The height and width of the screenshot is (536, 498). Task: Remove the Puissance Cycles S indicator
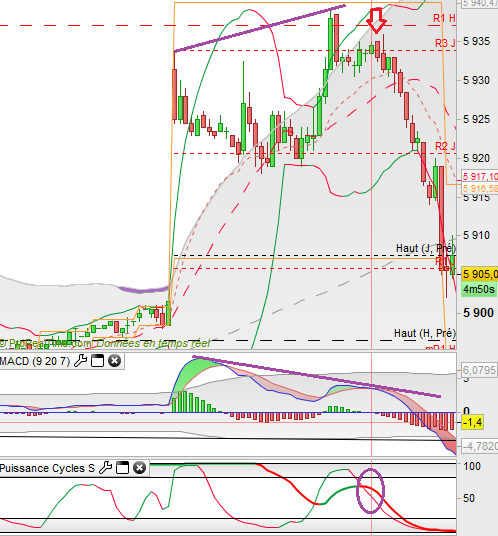click(139, 468)
